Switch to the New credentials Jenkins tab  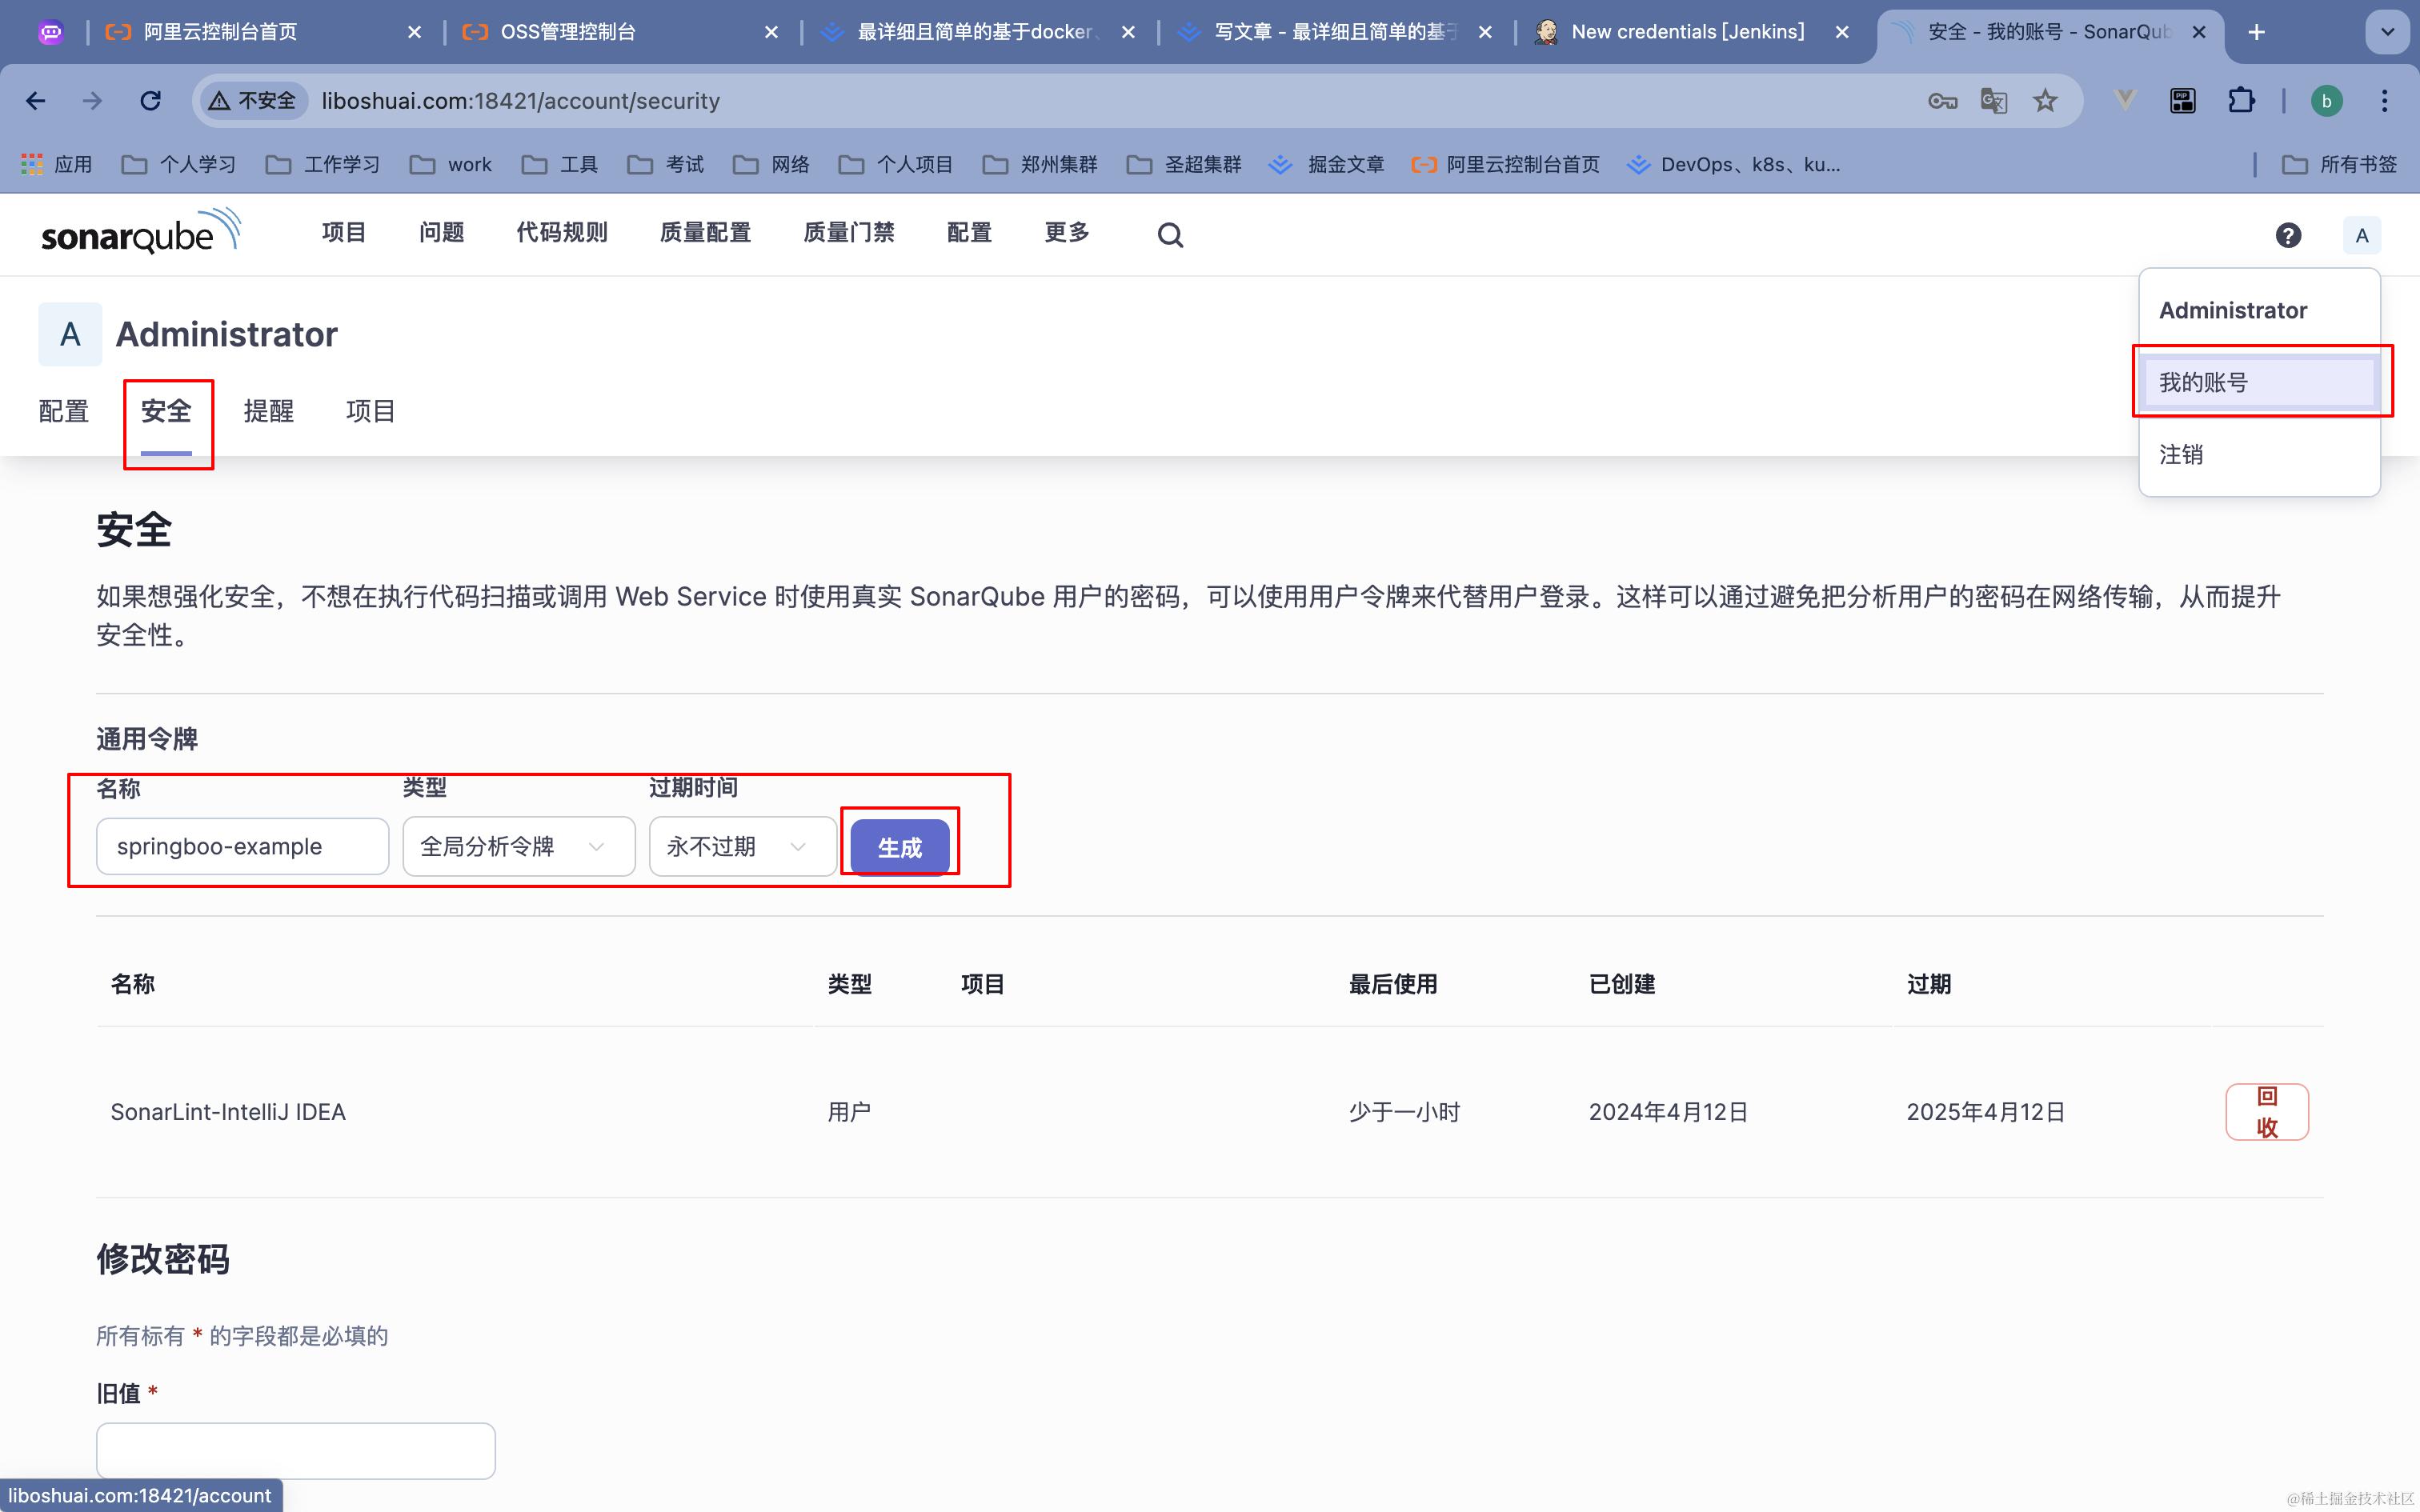1686,32
